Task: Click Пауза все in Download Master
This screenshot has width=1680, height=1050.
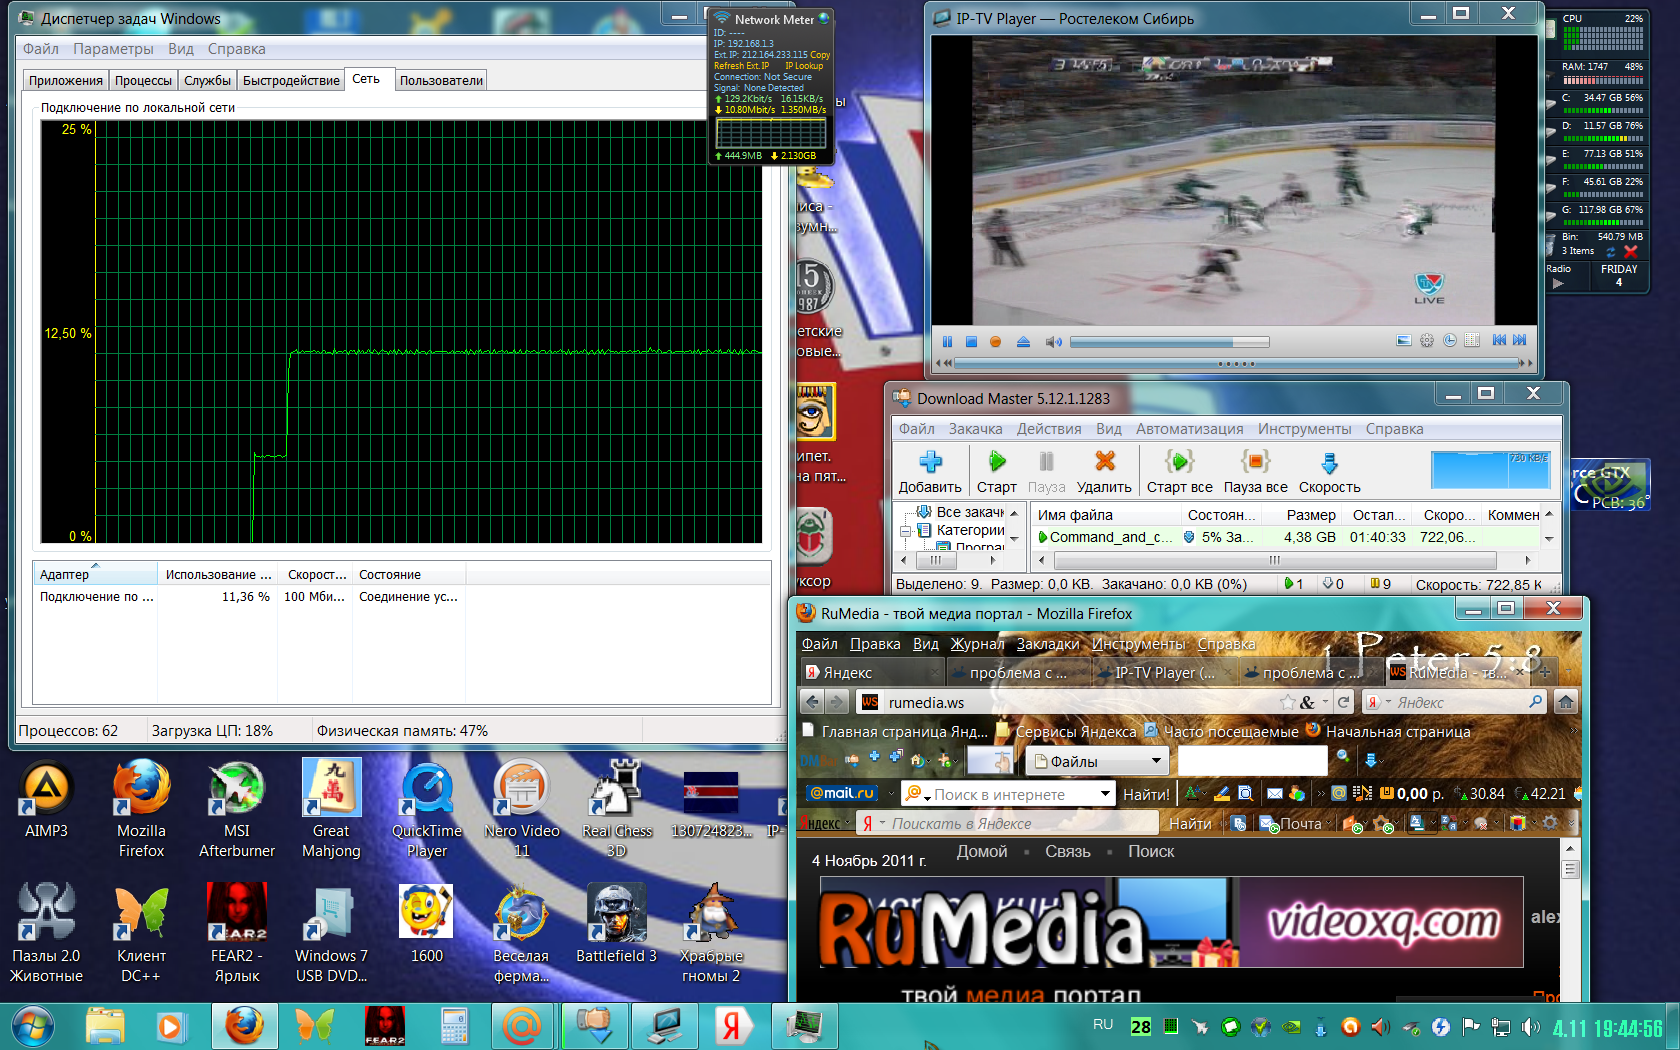Action: point(1255,471)
